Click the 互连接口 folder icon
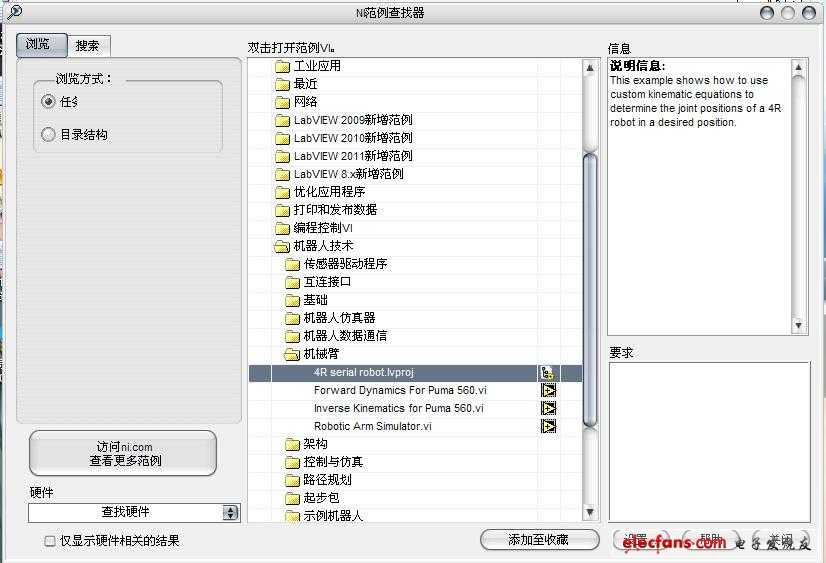Viewport: 826px width, 563px height. (292, 282)
